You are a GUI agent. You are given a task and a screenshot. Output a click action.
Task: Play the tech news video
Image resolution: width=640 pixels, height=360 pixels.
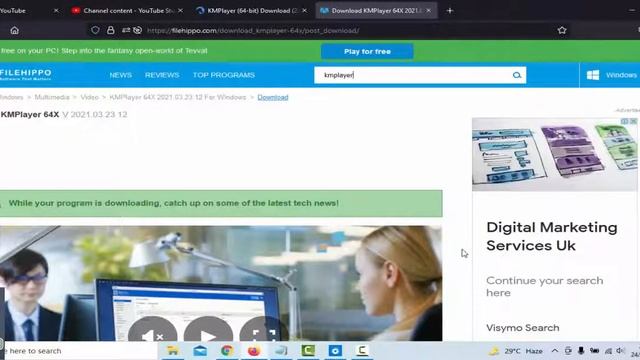[208, 330]
